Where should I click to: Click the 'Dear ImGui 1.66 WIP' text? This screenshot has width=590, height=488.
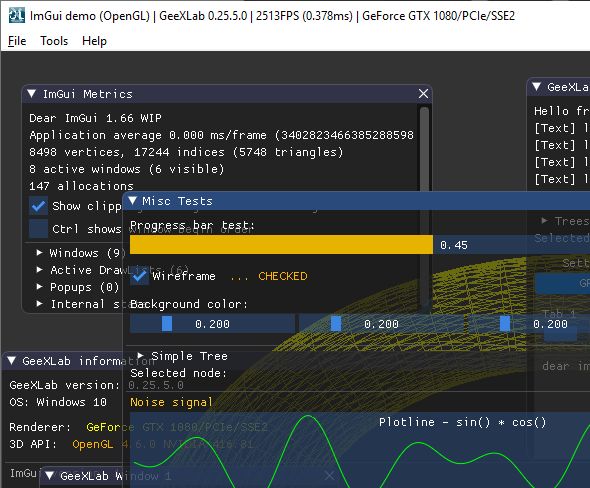click(95, 118)
